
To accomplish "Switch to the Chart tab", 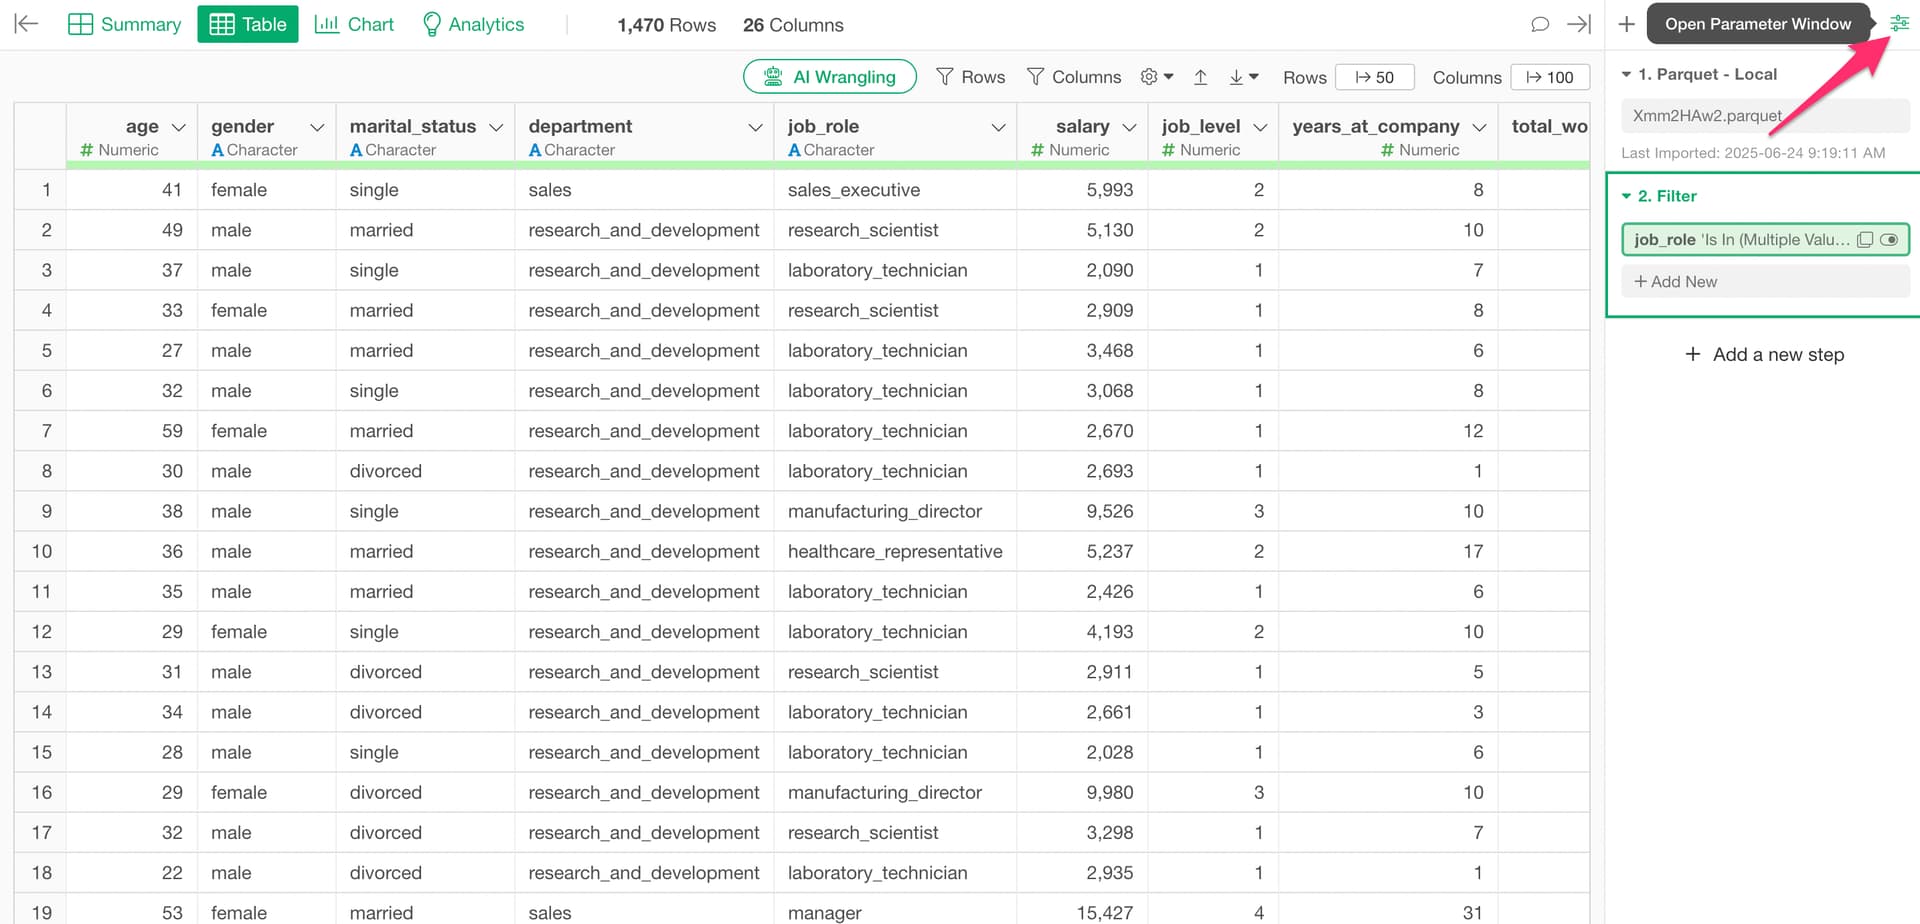I will tap(354, 24).
